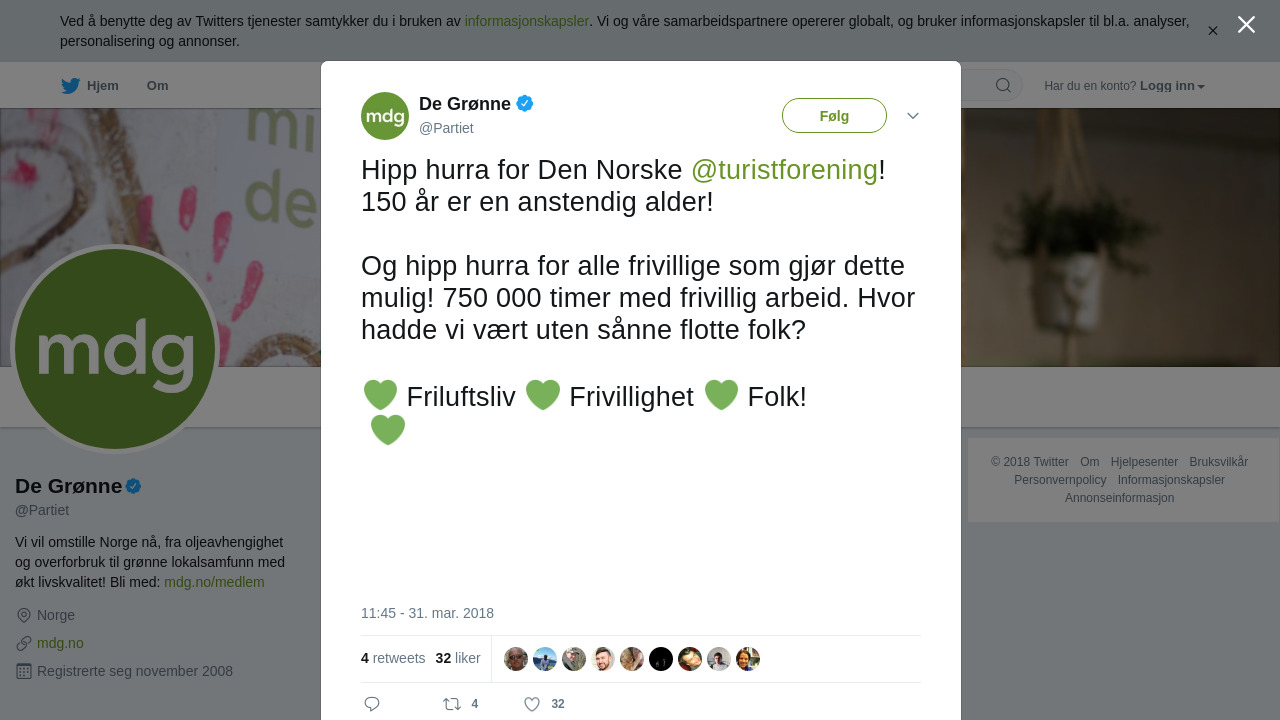View the 32 liker list

pos(458,658)
